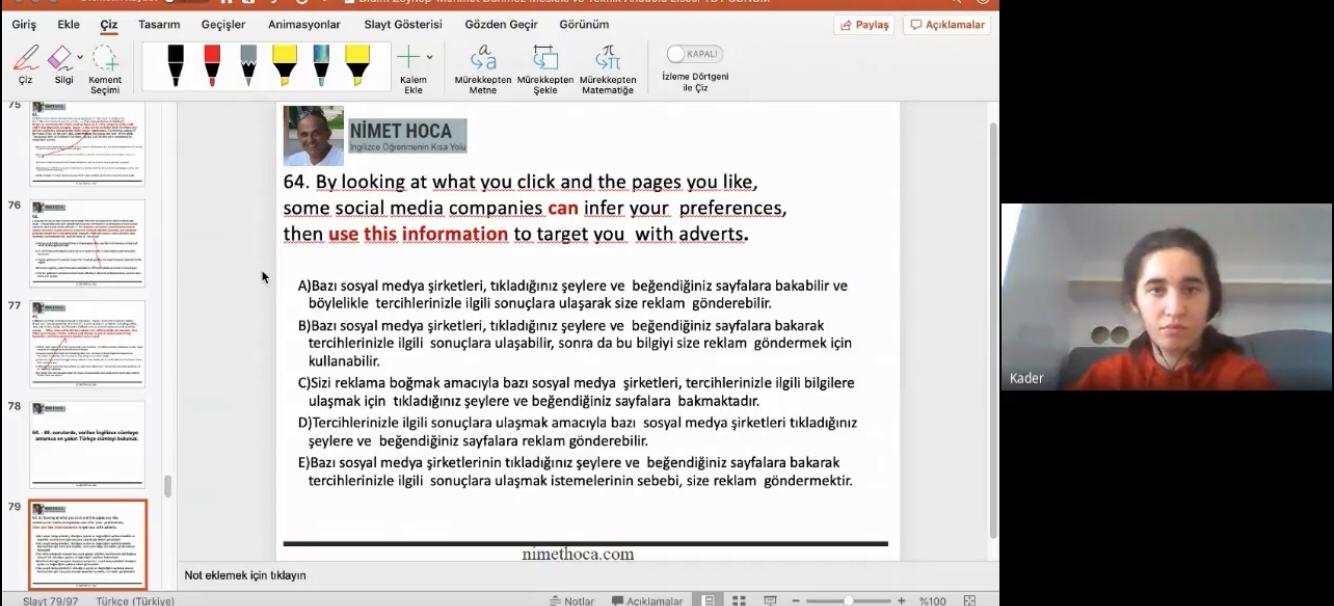Toggle Notlar pane in status bar

[x=572, y=600]
